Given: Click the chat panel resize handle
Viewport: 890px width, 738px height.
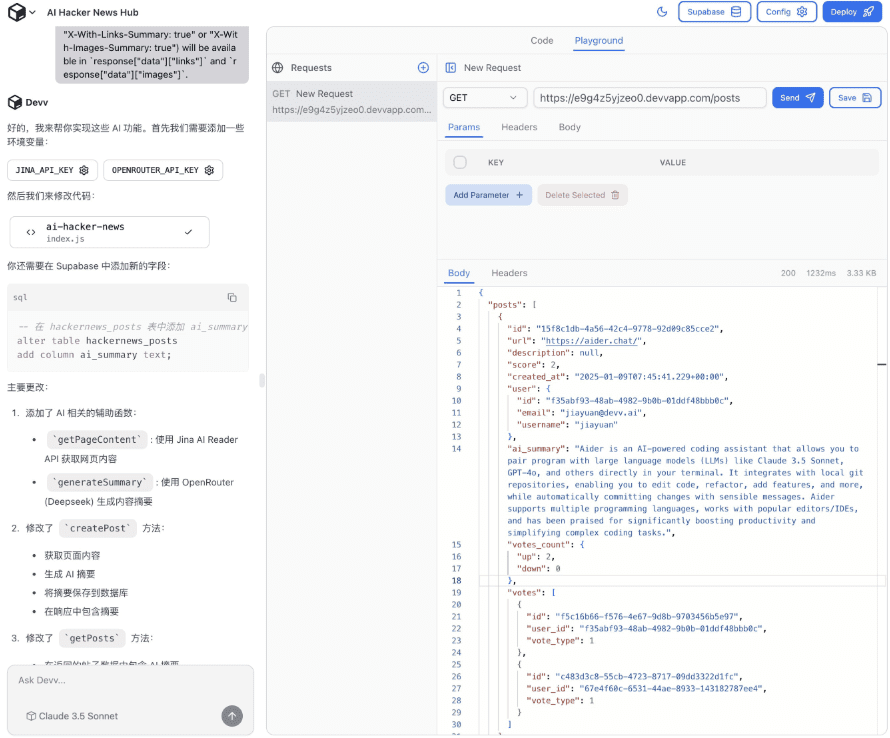Looking at the screenshot, I should coord(262,380).
